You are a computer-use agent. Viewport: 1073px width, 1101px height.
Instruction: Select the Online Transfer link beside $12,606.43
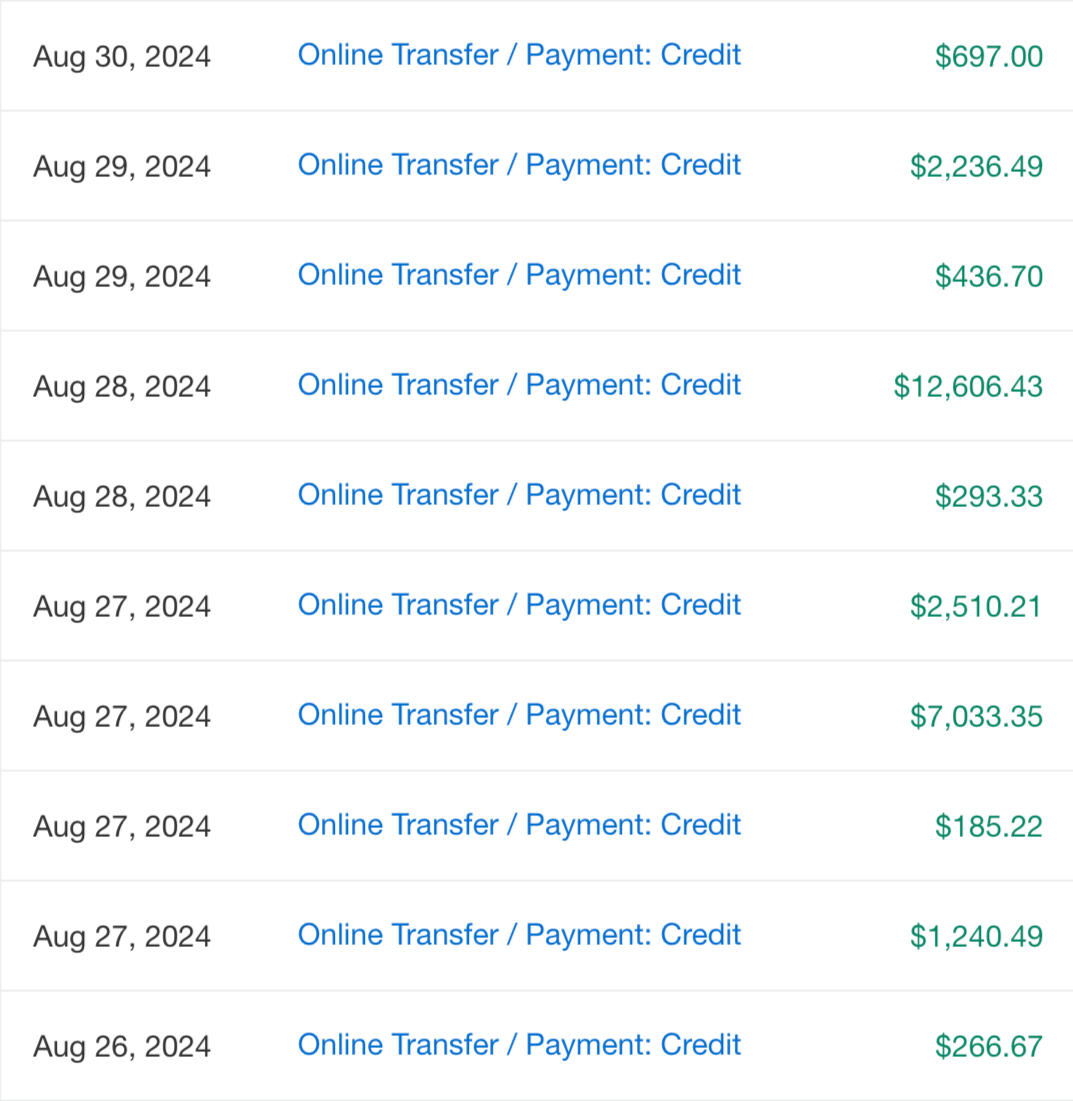pyautogui.click(x=519, y=385)
